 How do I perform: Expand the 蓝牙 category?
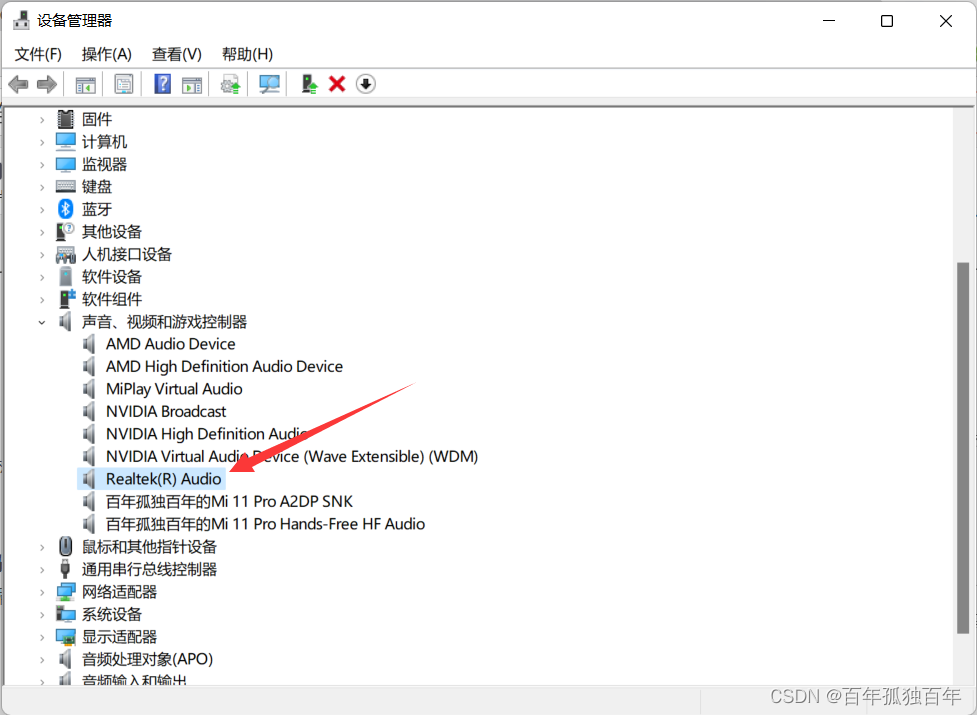(x=42, y=209)
